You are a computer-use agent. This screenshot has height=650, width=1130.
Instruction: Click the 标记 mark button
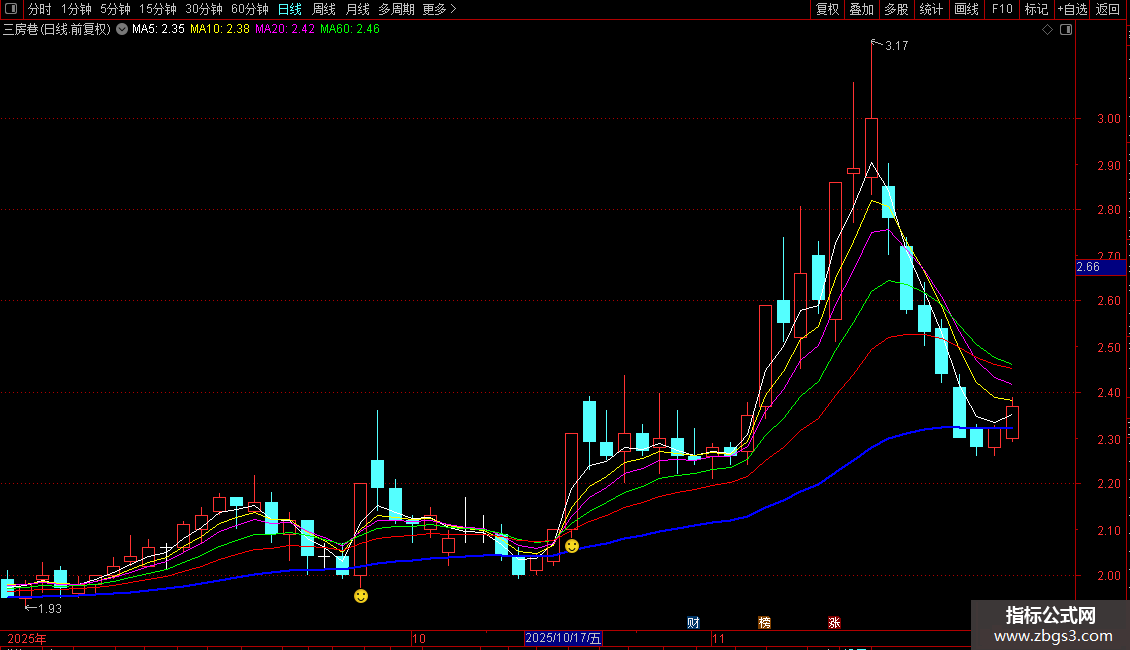[1036, 9]
